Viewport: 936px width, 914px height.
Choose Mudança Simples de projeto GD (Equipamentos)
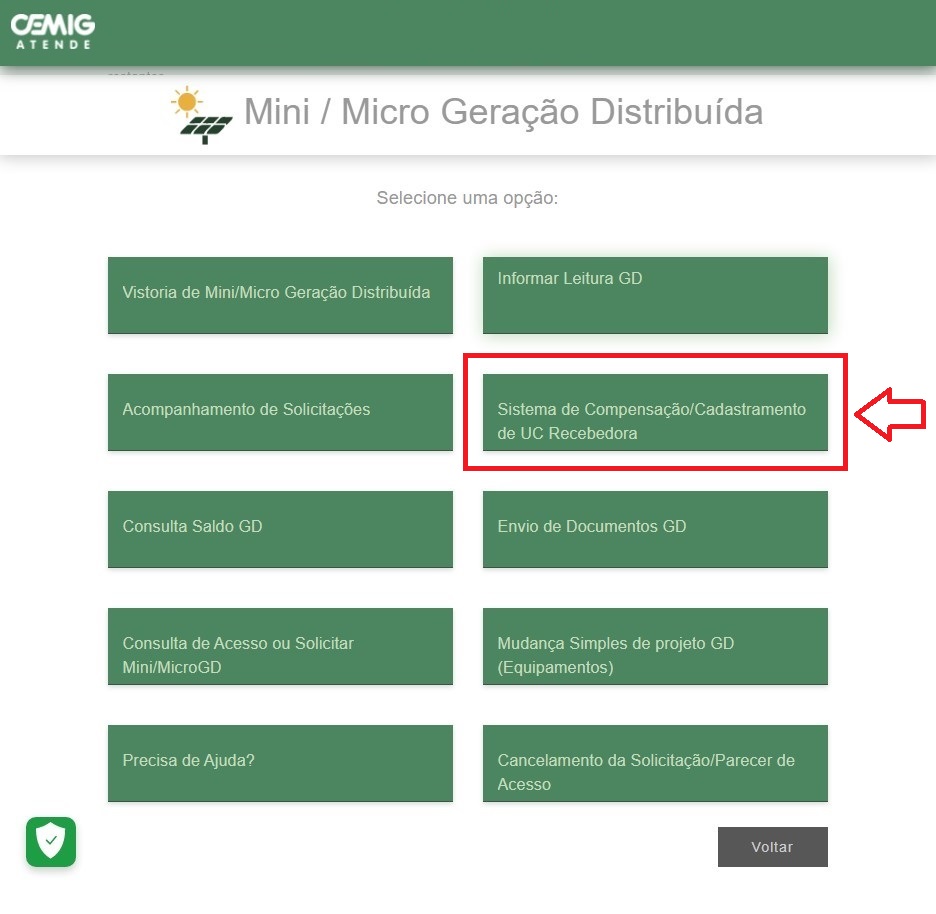tap(655, 645)
